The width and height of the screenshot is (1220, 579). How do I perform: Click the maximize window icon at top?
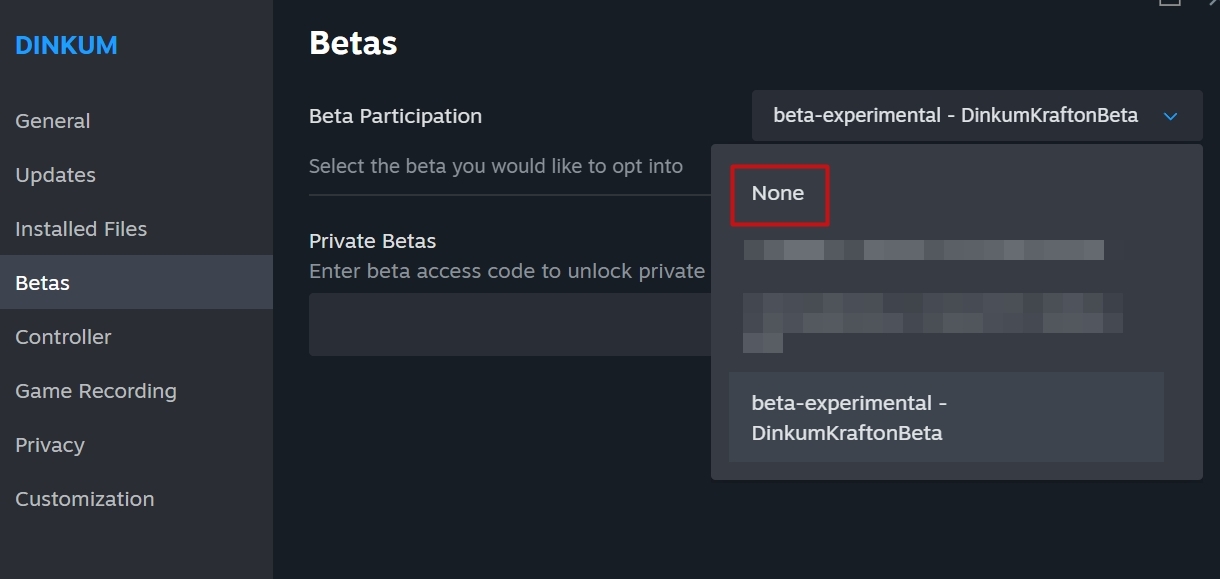pos(1169,3)
